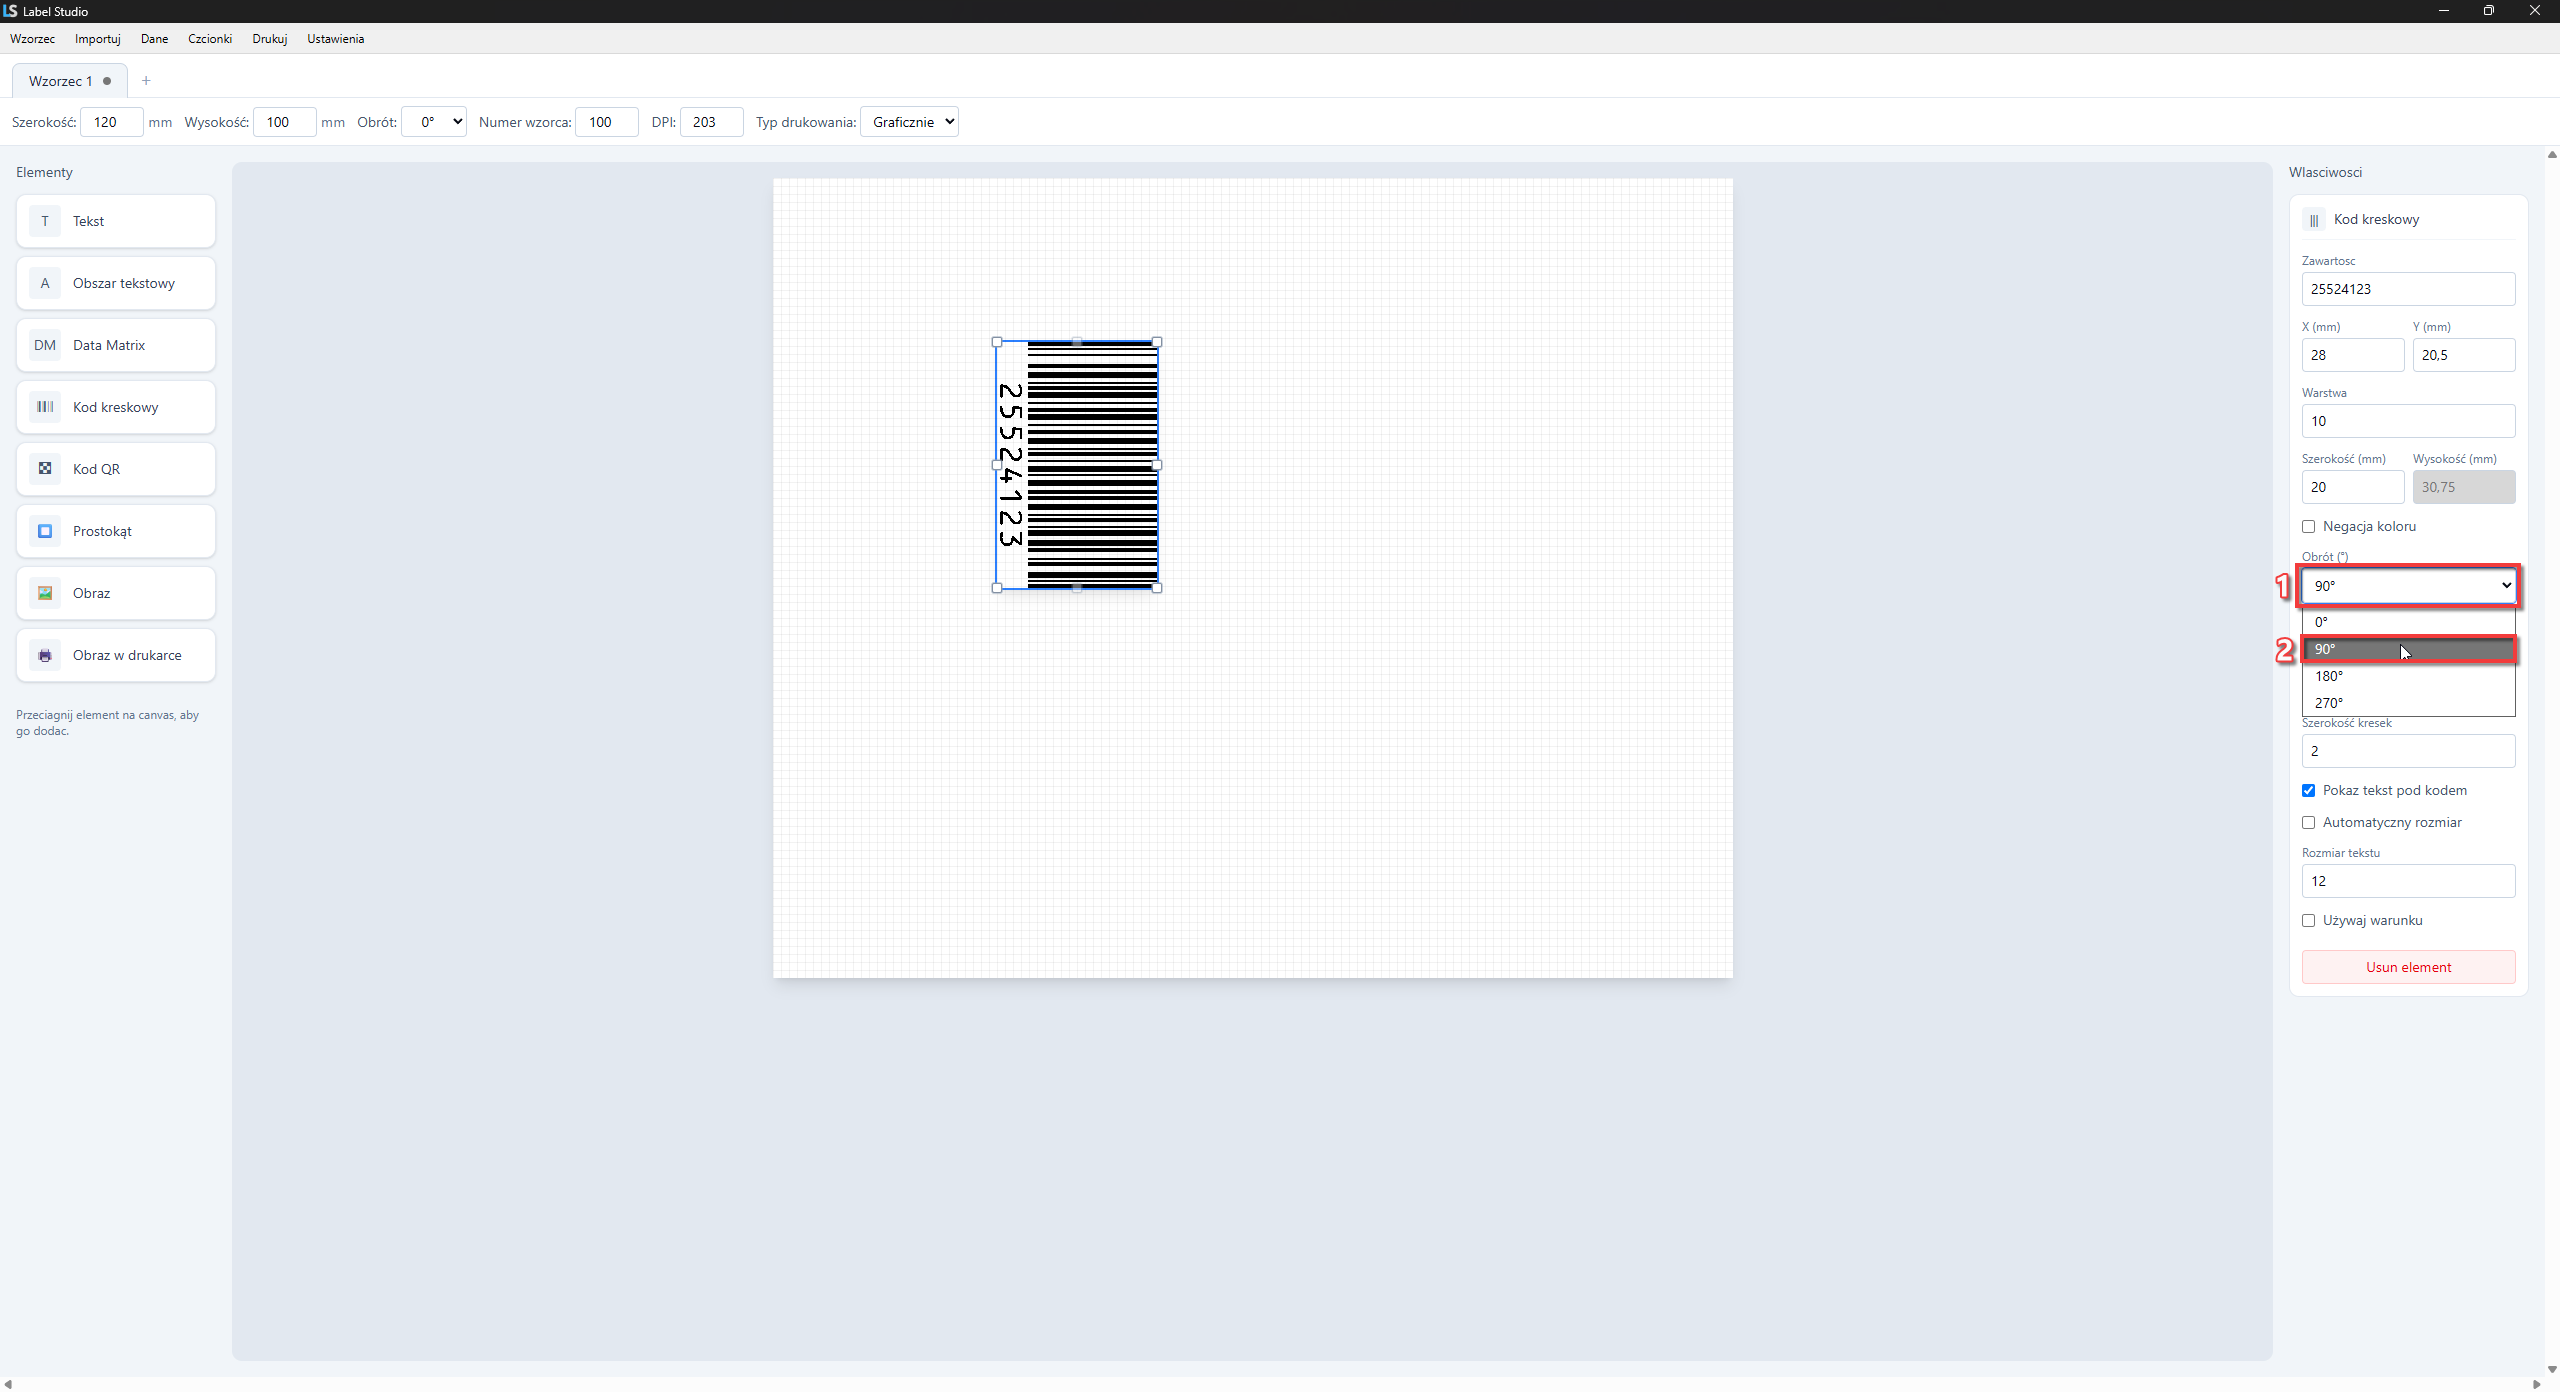Image resolution: width=2560 pixels, height=1392 pixels.
Task: Select the Tekst element icon
Action: pyautogui.click(x=45, y=221)
